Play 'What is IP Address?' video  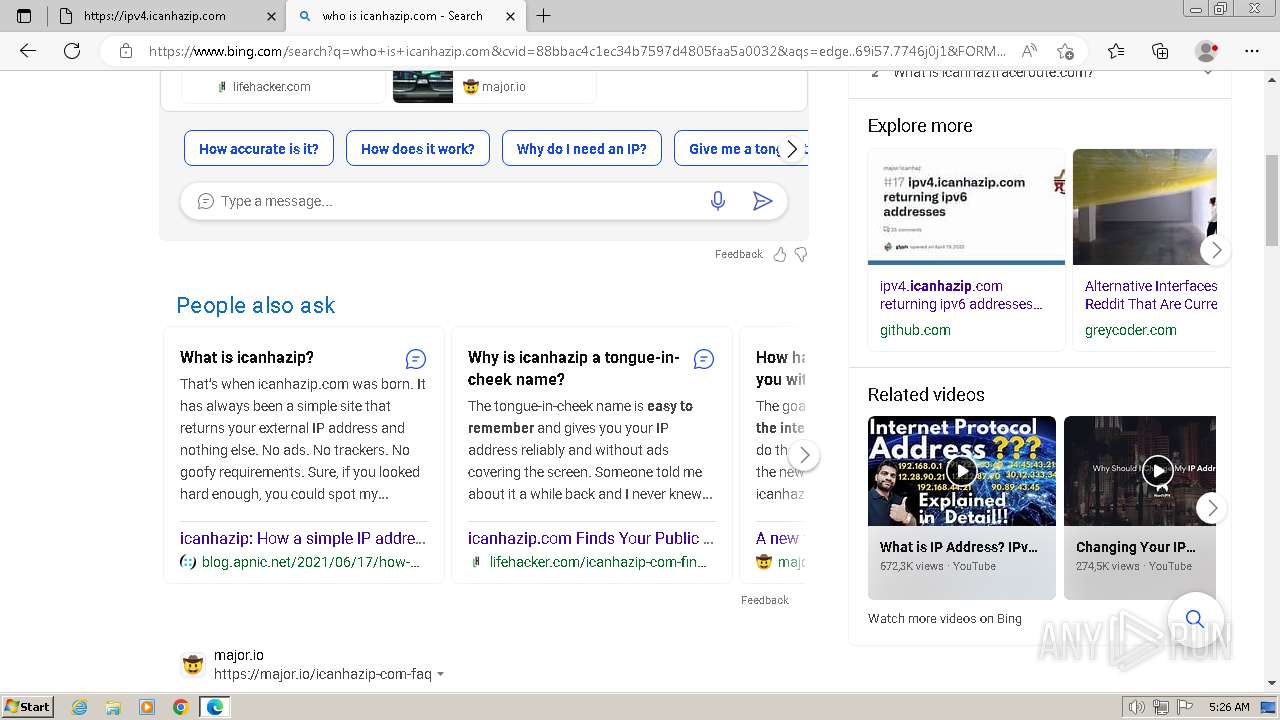[x=962, y=471]
